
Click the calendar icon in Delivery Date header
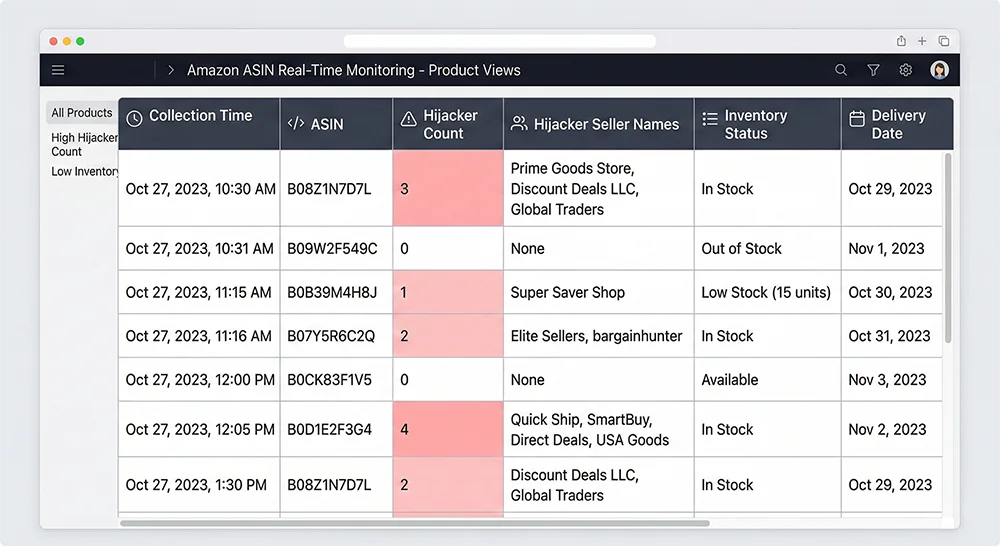pos(857,118)
